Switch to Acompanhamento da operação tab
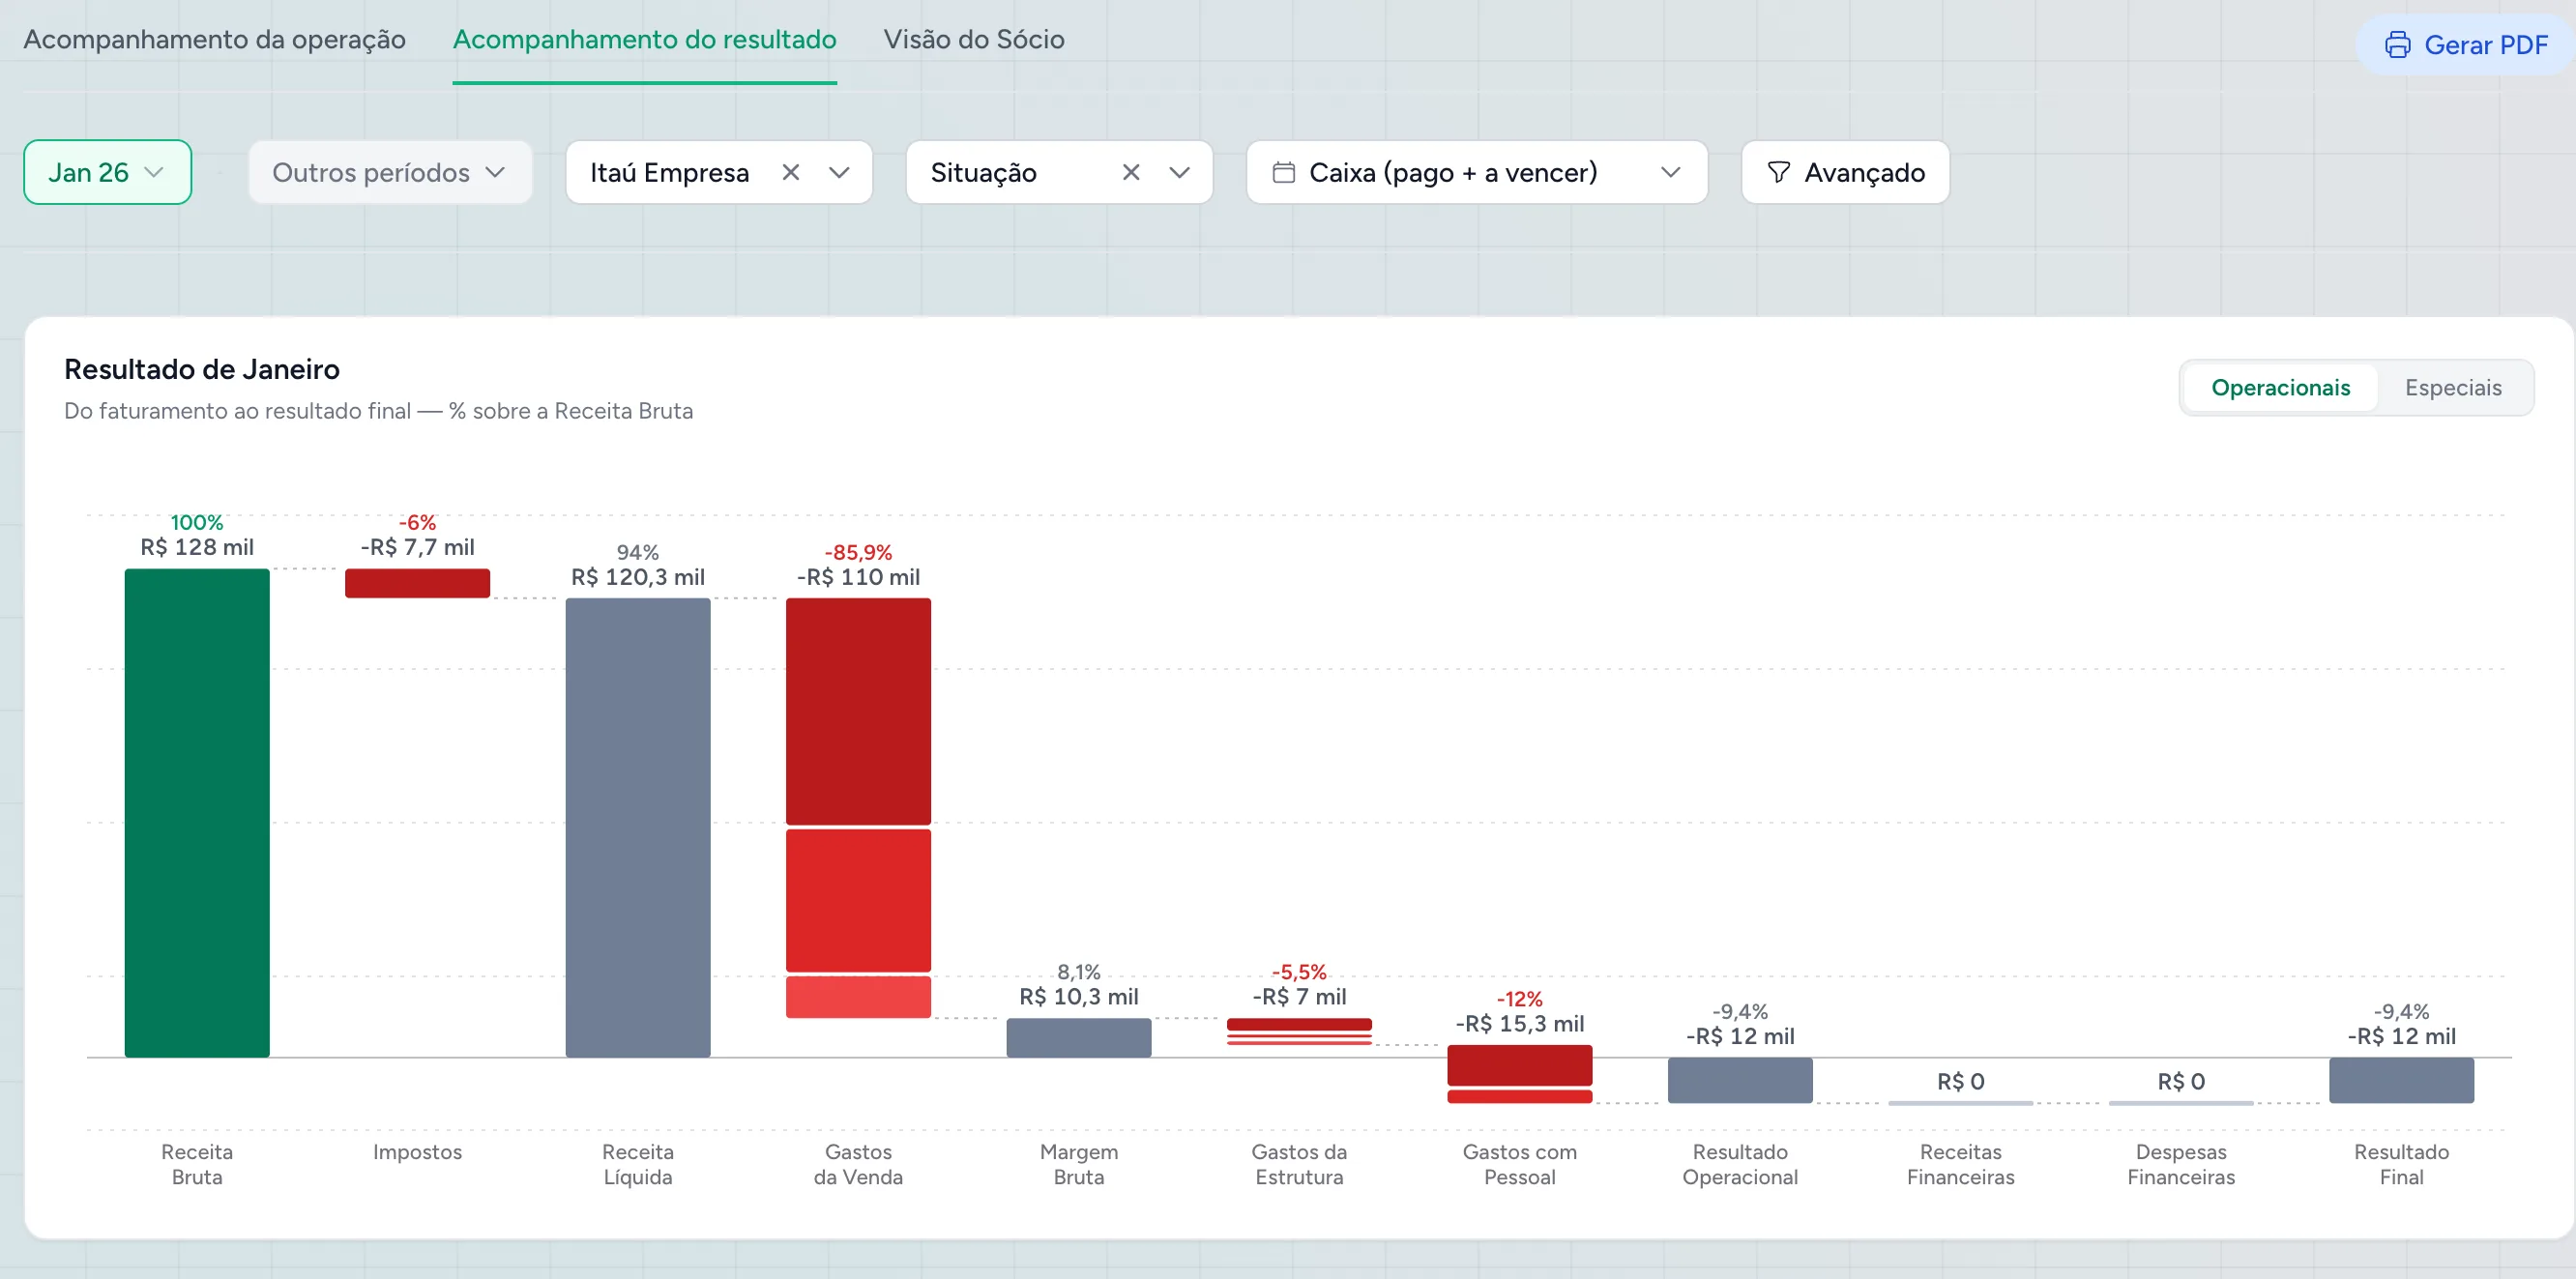Image resolution: width=2576 pixels, height=1279 pixels. click(214, 39)
